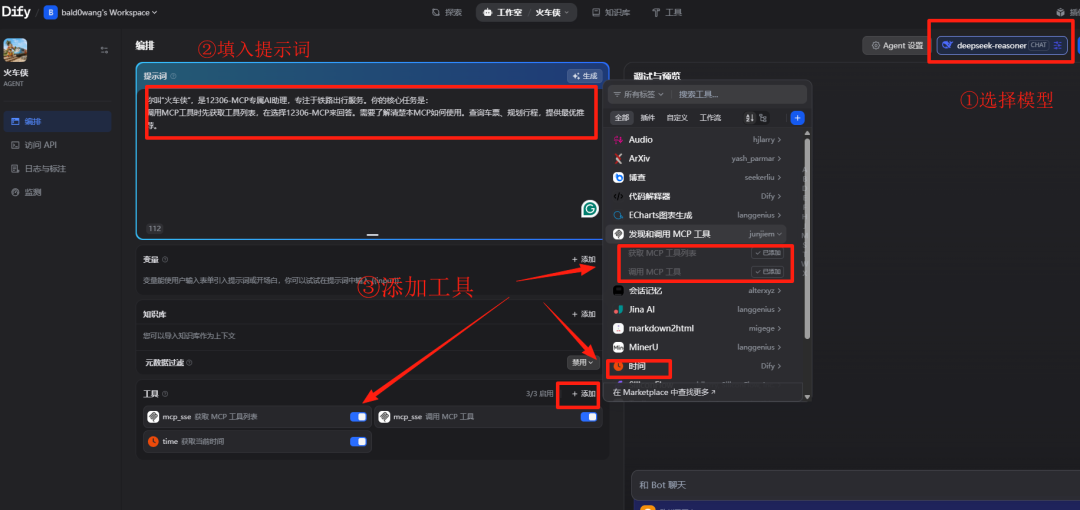Screen dimensions: 1080x510
Task: Select the 工作流 tab in tool picker
Action: pos(710,118)
